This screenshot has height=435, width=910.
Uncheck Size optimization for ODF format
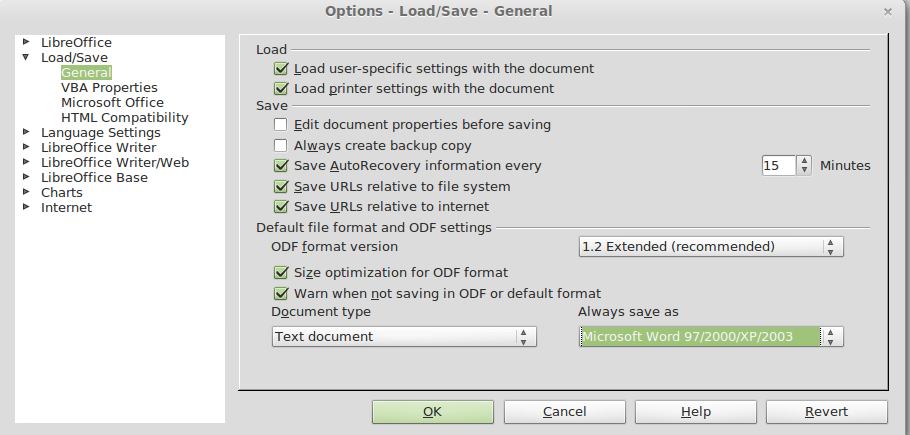[x=281, y=273]
